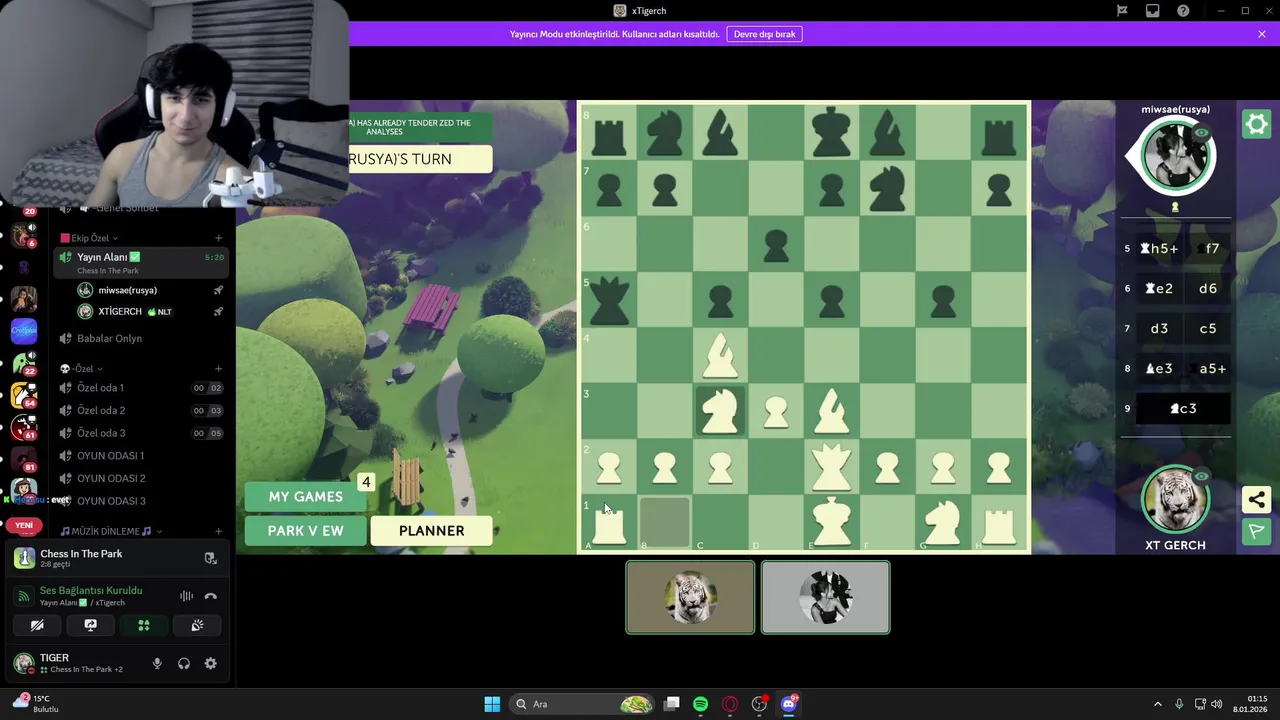Click the tiger participant thumbnail below board

tap(690, 597)
